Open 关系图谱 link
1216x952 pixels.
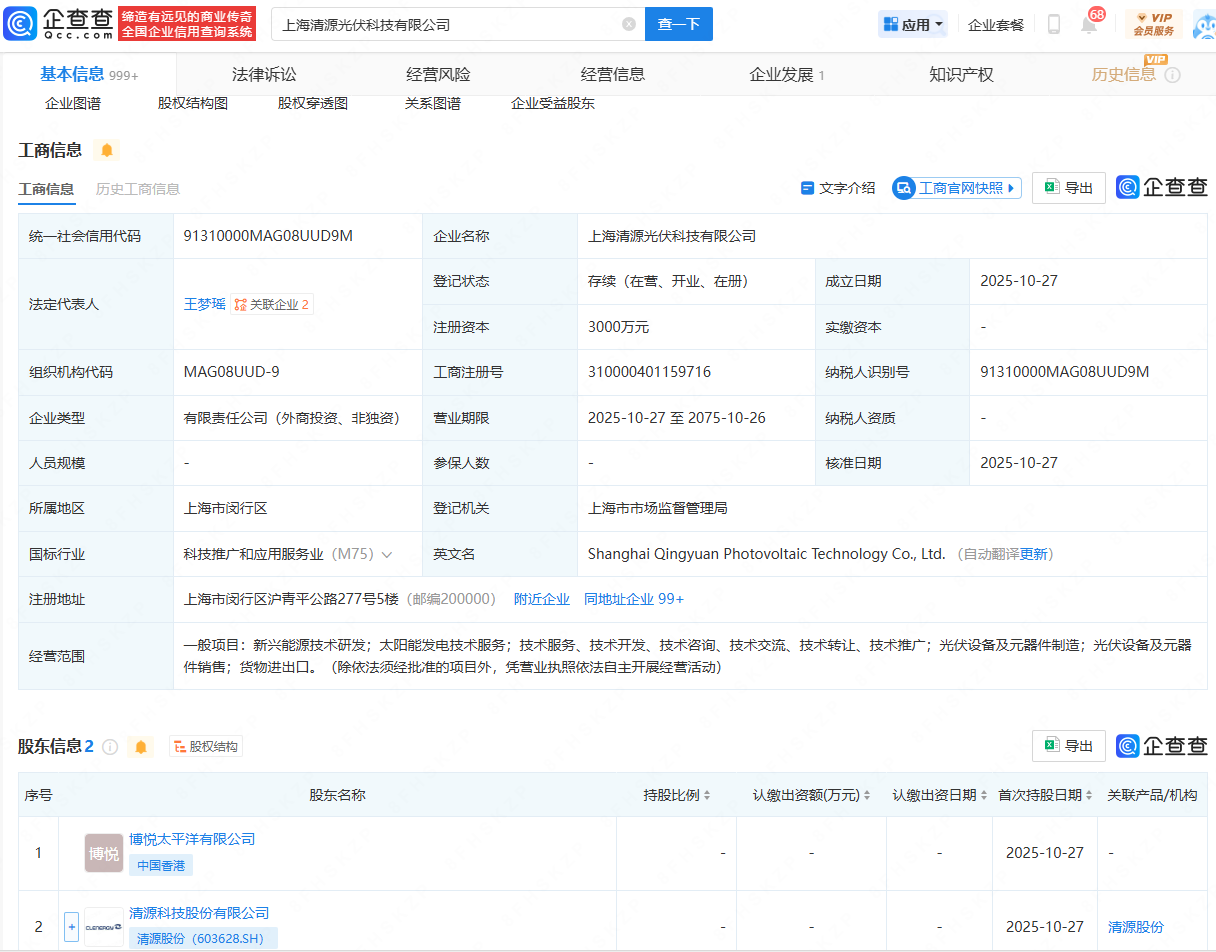point(433,103)
